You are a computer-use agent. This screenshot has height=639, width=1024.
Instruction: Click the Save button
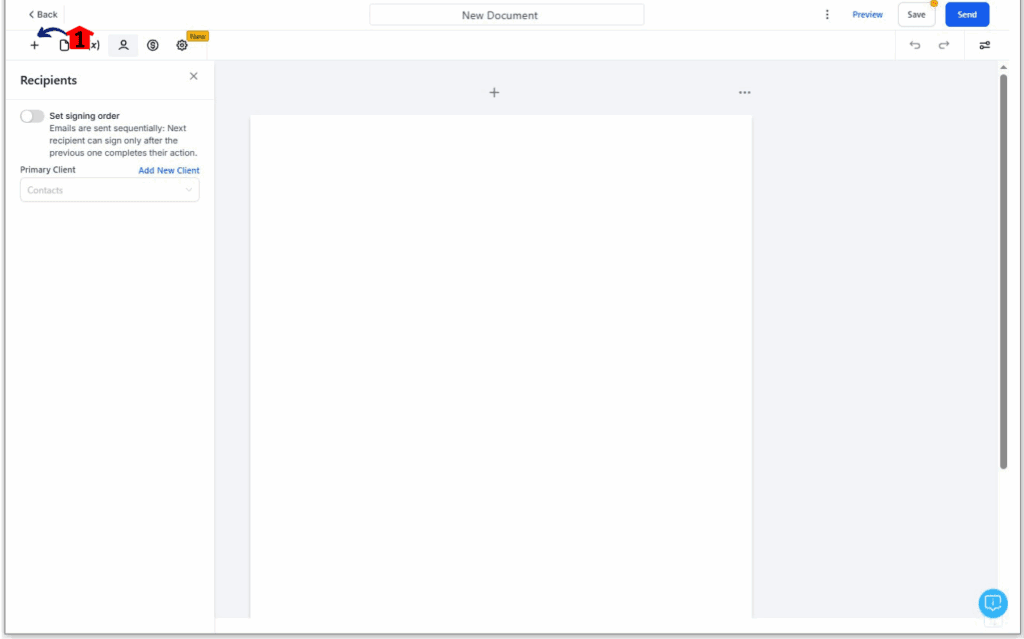click(916, 15)
